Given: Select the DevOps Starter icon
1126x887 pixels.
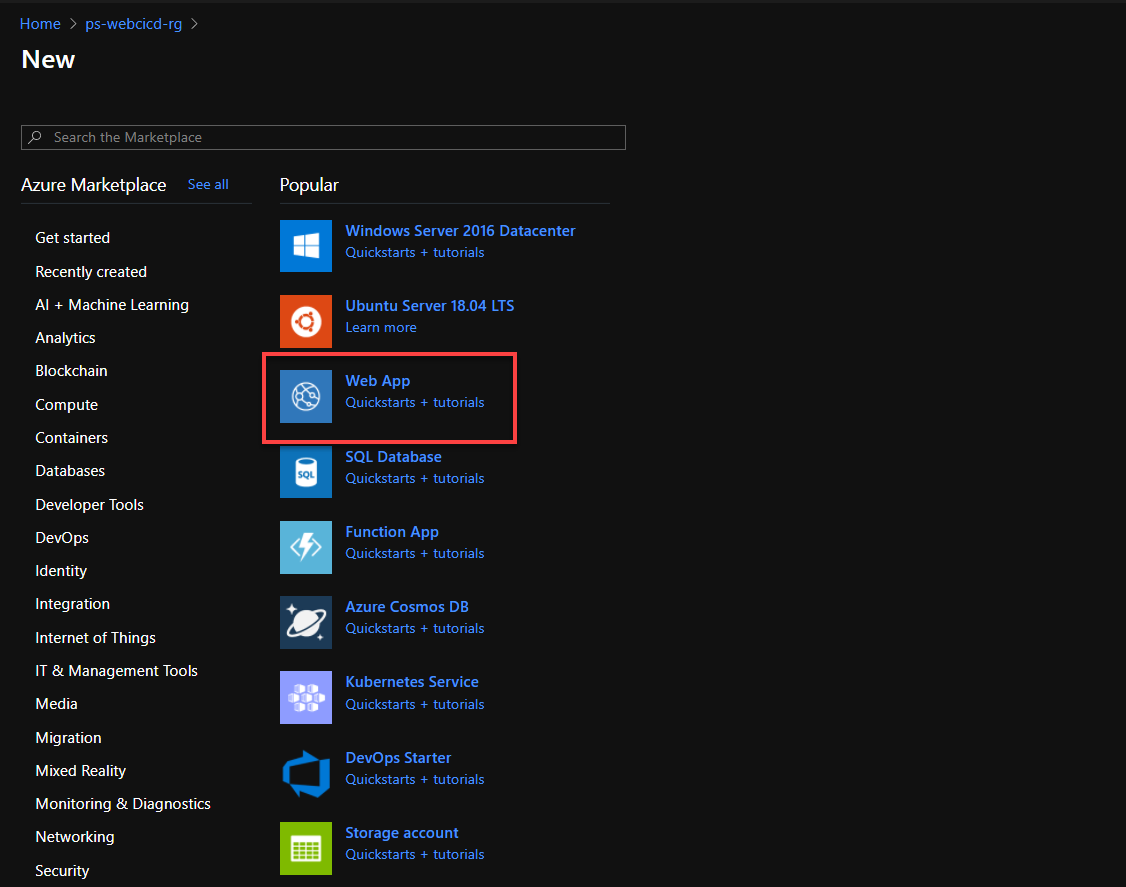Looking at the screenshot, I should coord(305,772).
